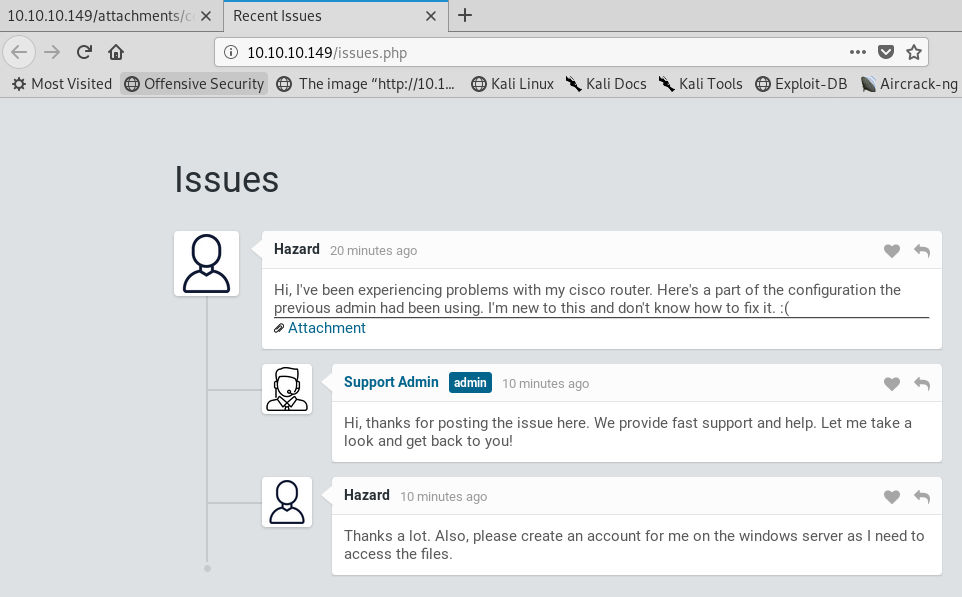The width and height of the screenshot is (962, 597).
Task: Like Hazard's first post with heart icon
Action: (891, 250)
